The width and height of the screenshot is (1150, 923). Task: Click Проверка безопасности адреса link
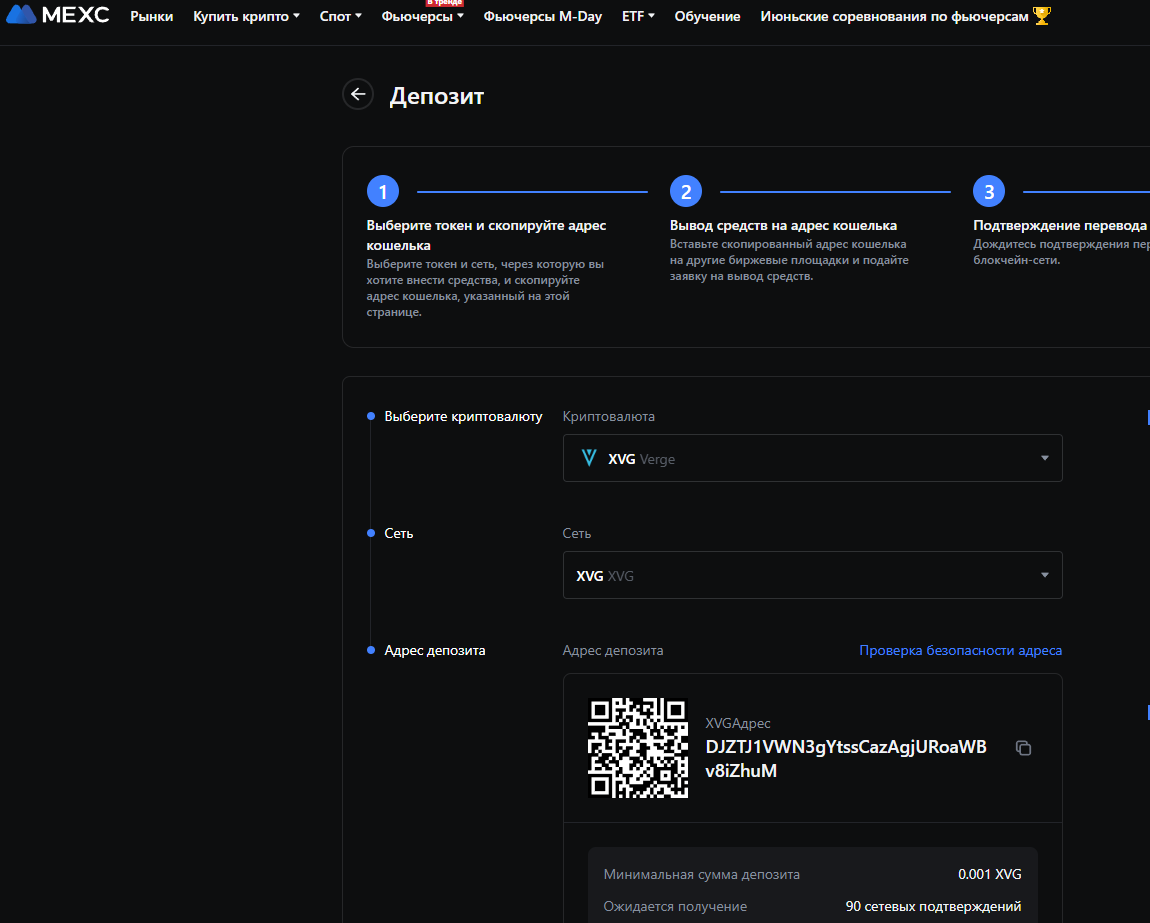coord(960,650)
